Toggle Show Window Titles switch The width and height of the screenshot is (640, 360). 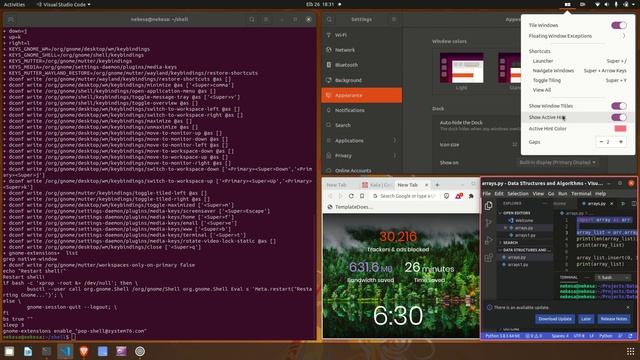[x=619, y=106]
